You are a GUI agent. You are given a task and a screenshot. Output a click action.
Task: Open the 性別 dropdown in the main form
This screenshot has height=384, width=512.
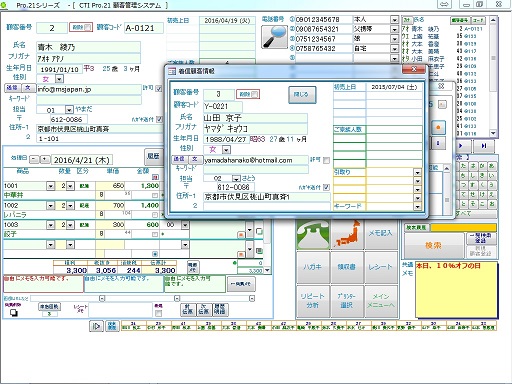tap(59, 79)
